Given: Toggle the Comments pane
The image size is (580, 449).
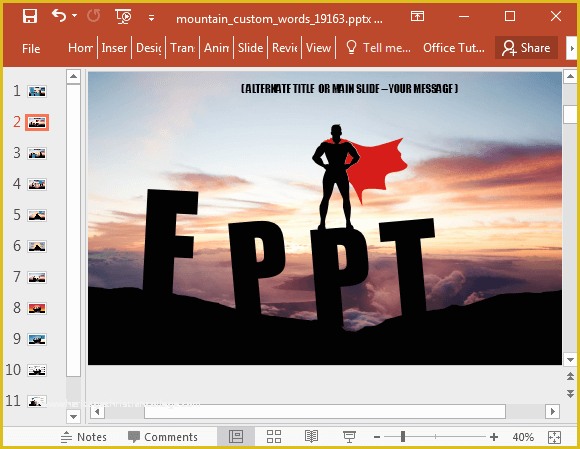Looking at the screenshot, I should (163, 437).
